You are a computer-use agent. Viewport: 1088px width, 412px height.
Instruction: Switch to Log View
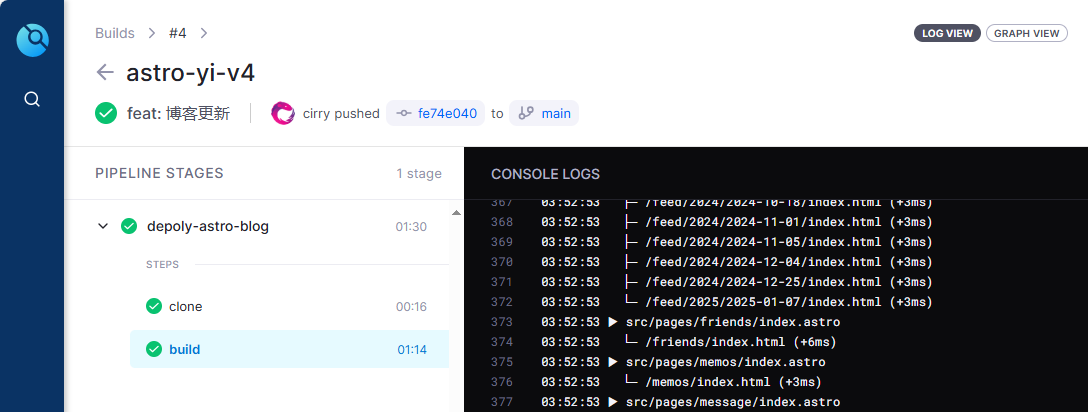tap(946, 33)
